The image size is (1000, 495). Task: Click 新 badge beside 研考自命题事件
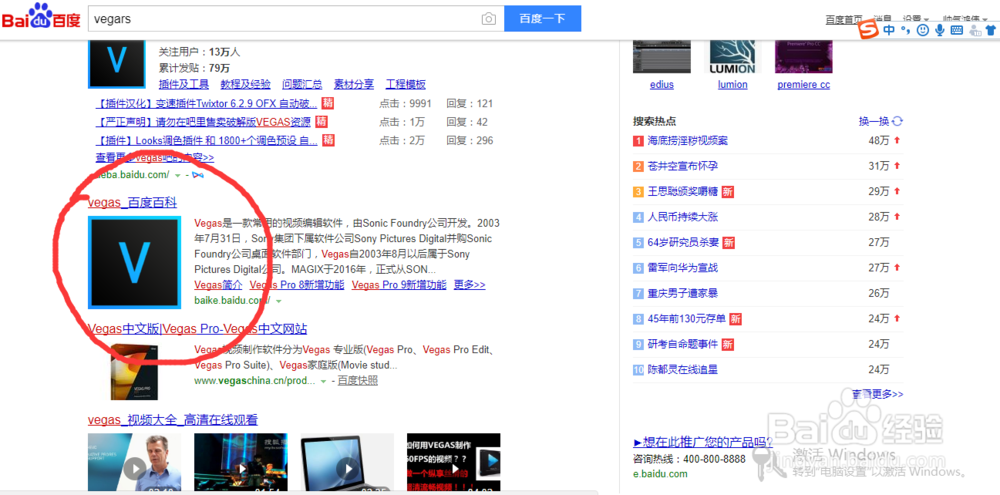(728, 344)
